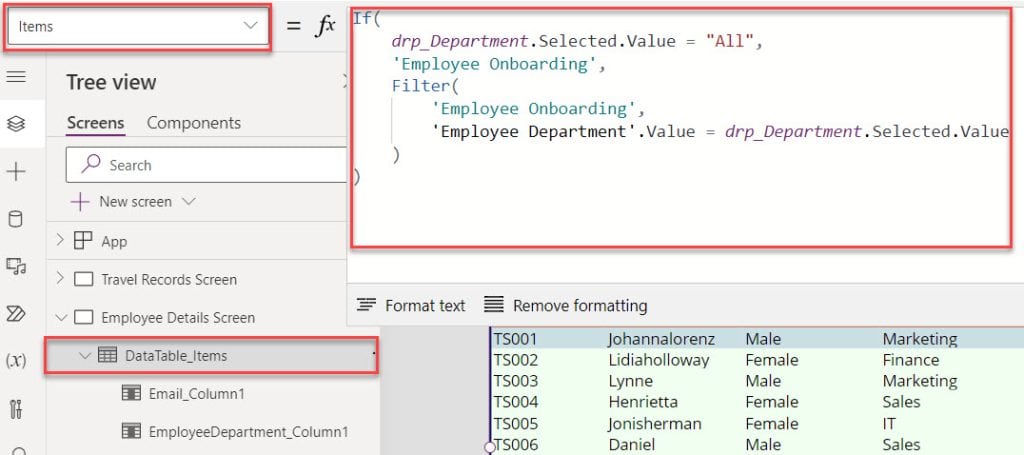
Task: Click inside the formula editor
Action: [x=681, y=128]
